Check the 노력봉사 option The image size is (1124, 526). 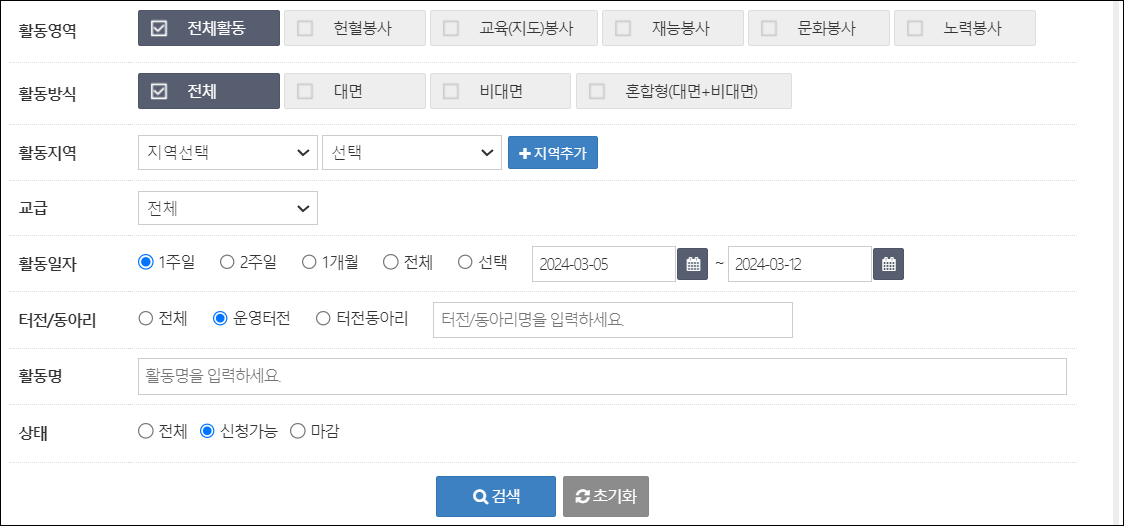[965, 29]
